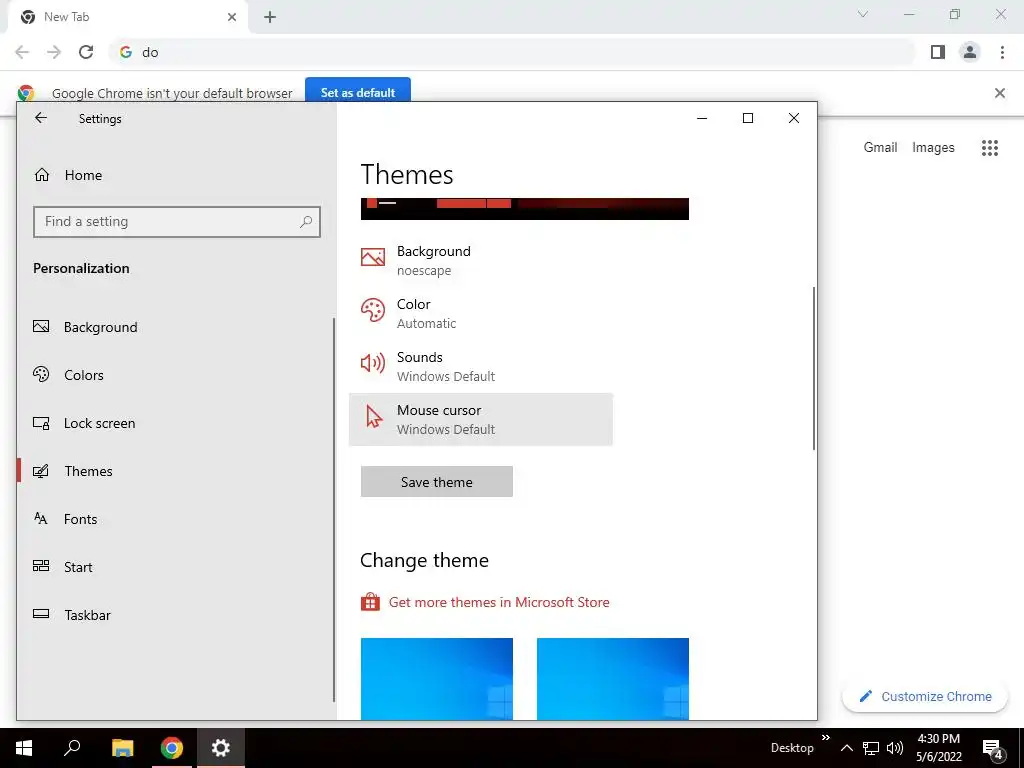Viewport: 1024px width, 768px height.
Task: Open theme Background noescape option
Action: coord(481,261)
